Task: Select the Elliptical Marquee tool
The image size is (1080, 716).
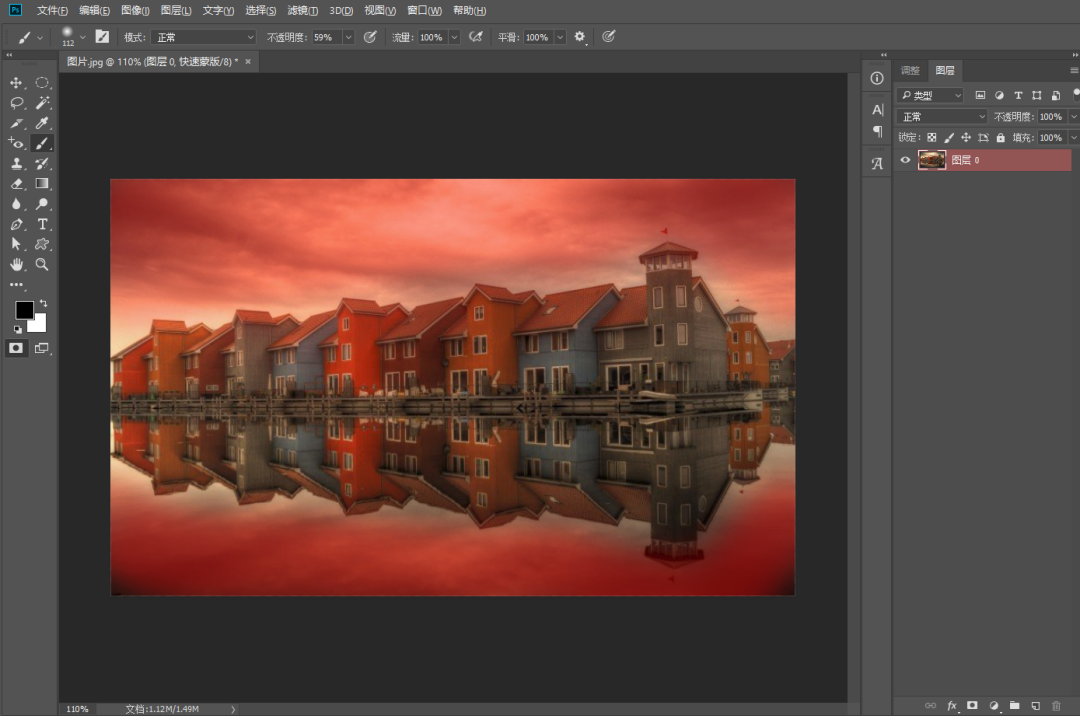Action: click(42, 83)
